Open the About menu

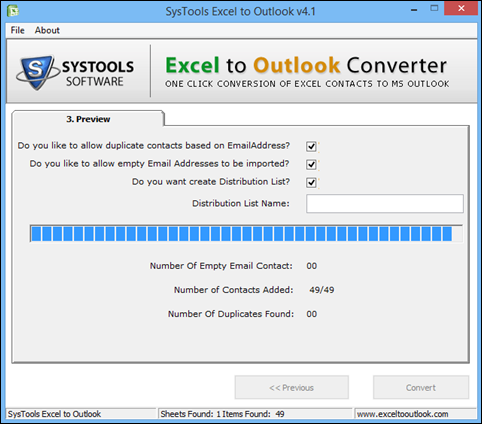(47, 30)
